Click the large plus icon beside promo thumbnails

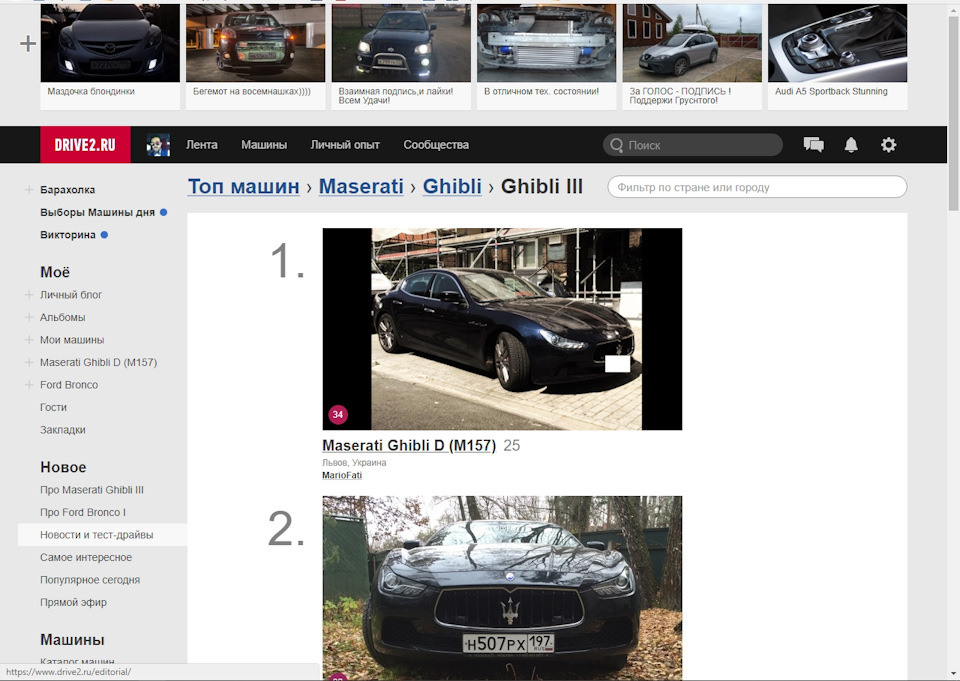click(28, 43)
